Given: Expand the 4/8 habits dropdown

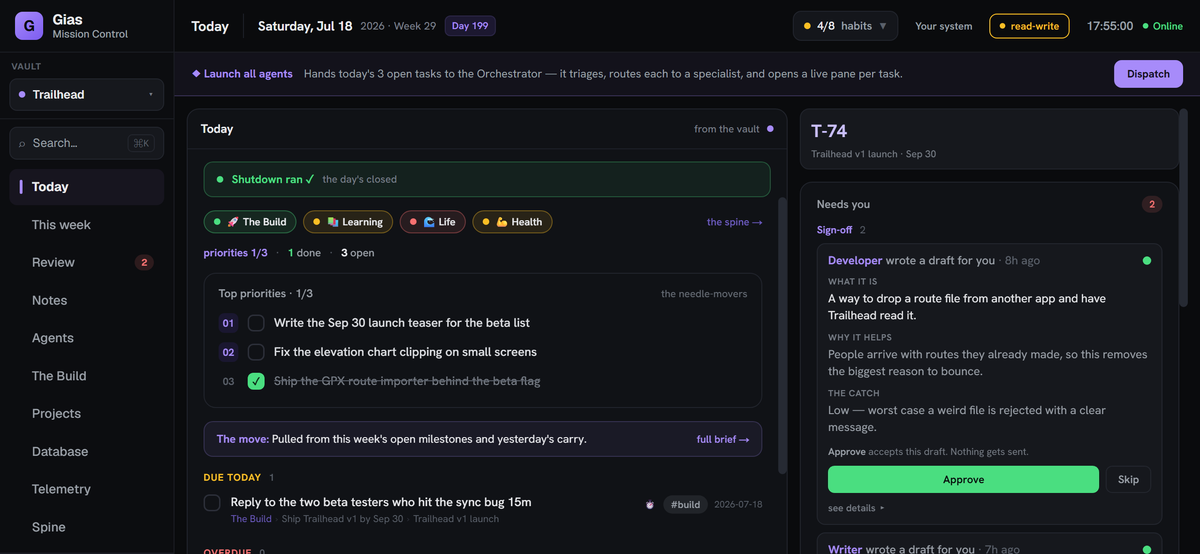Looking at the screenshot, I should pyautogui.click(x=845, y=26).
